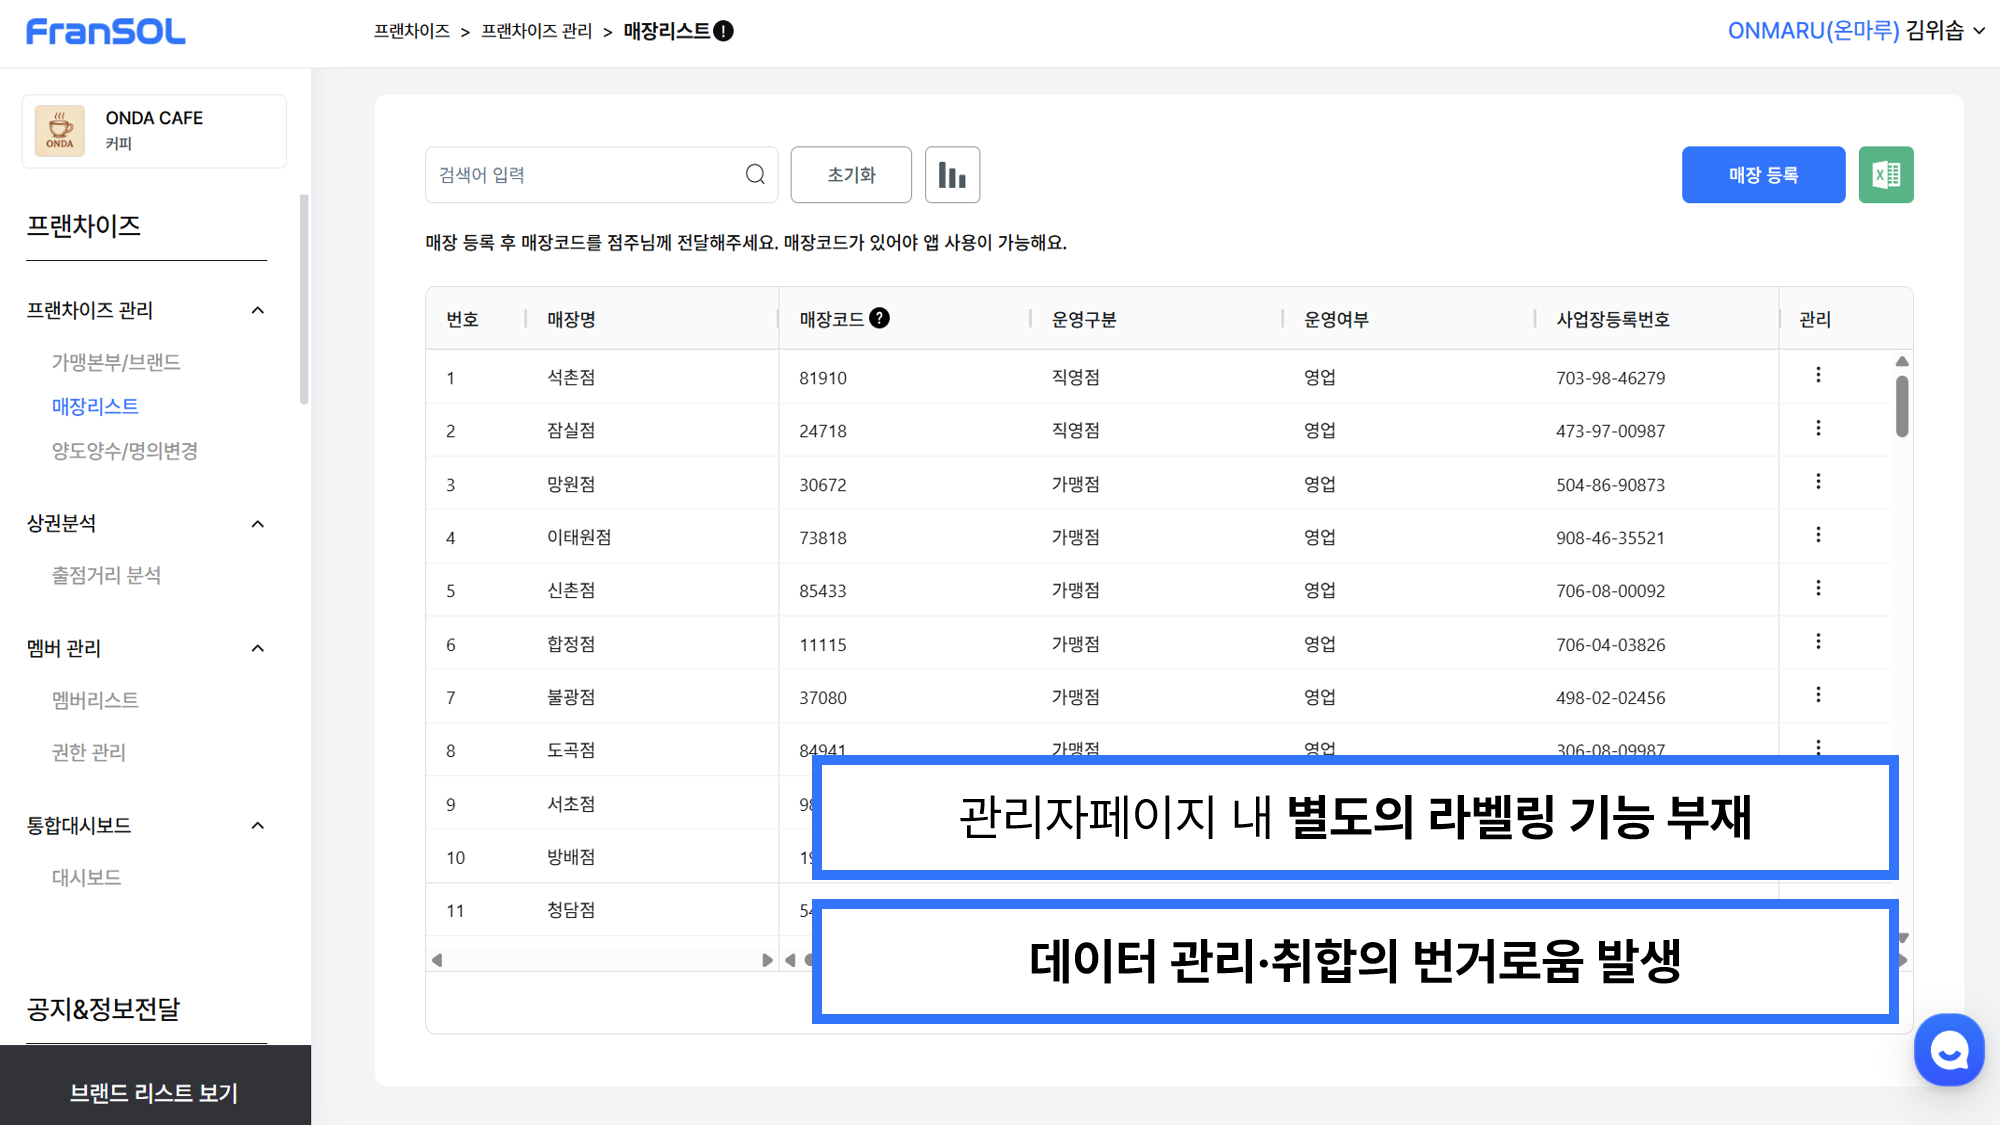Click right arrow of frozen-column scrollbar
The height and width of the screenshot is (1125, 2000).
click(x=767, y=960)
